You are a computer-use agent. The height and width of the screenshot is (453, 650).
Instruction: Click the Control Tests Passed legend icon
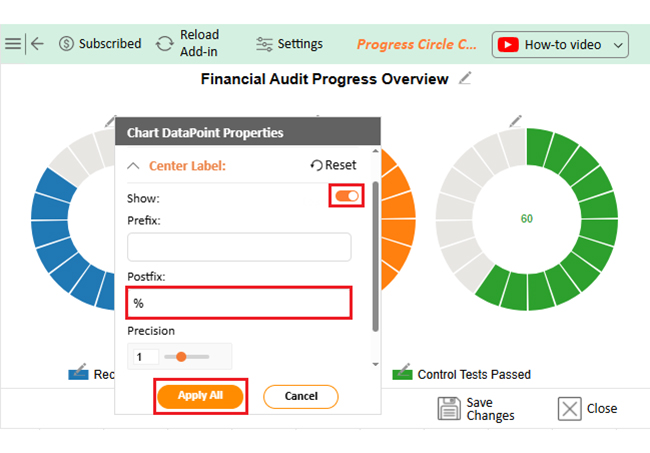[402, 374]
